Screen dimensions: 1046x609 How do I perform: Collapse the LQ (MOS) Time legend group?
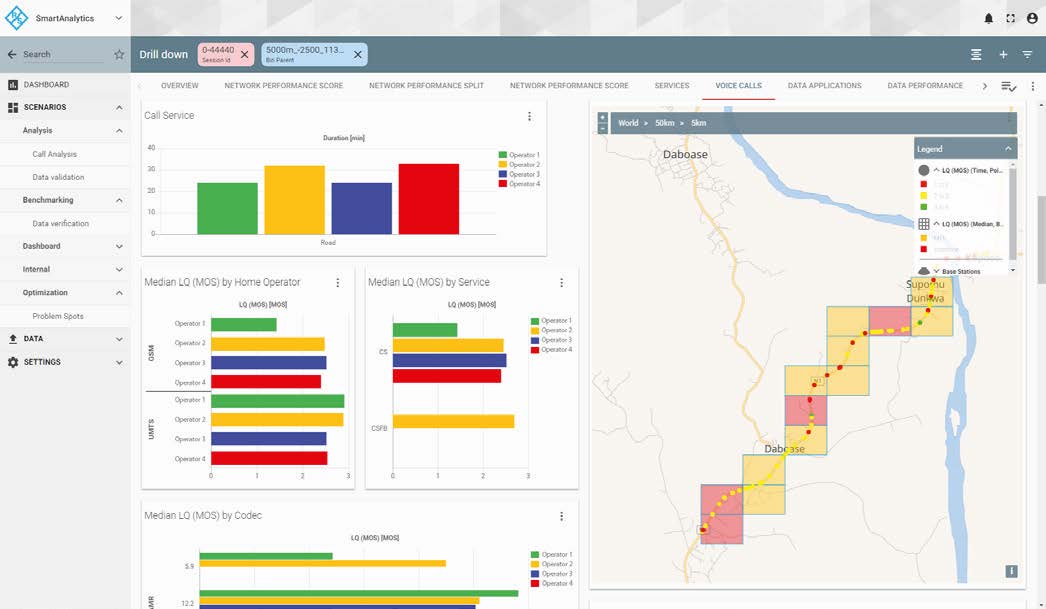pyautogui.click(x=936, y=170)
